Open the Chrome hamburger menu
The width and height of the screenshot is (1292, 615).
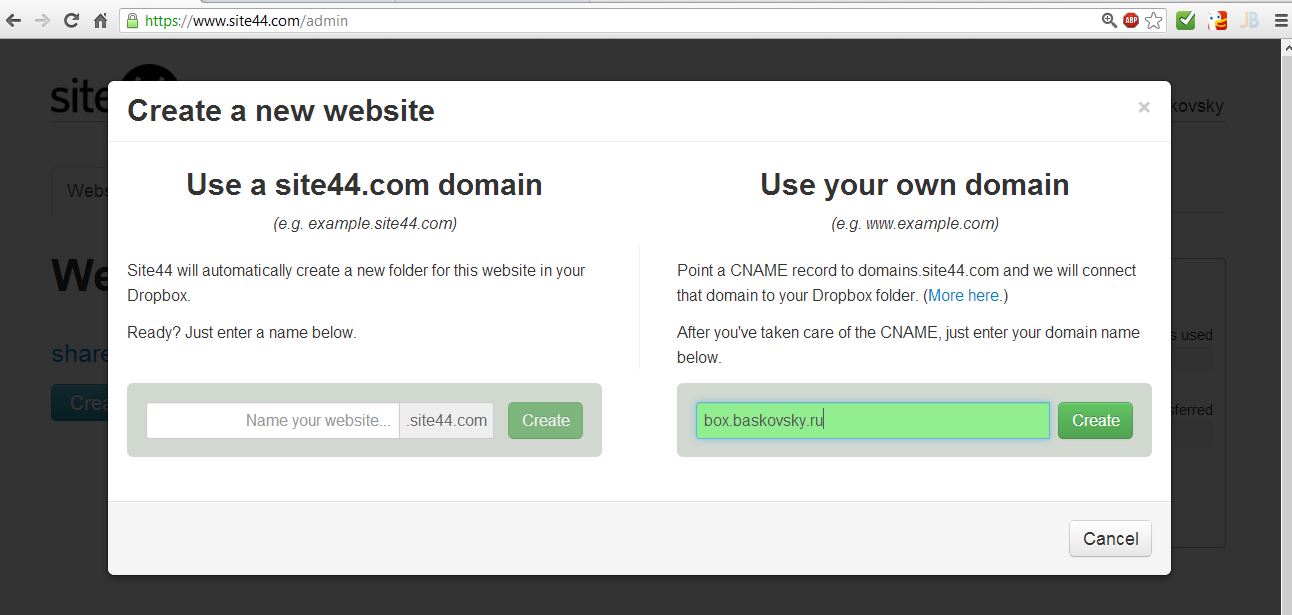tap(1280, 20)
